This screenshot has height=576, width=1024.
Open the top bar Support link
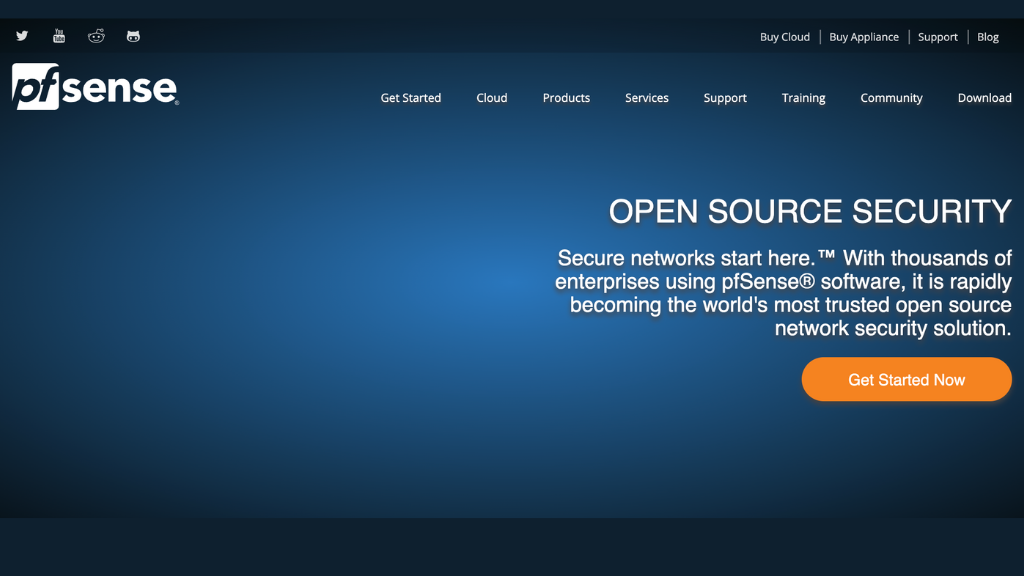pos(937,37)
